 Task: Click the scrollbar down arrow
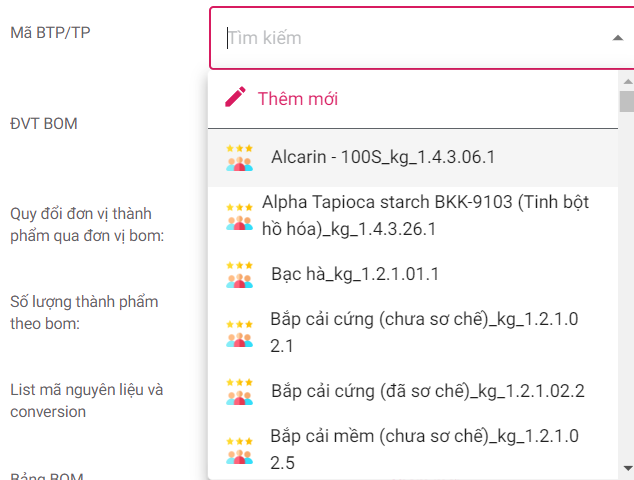626,468
